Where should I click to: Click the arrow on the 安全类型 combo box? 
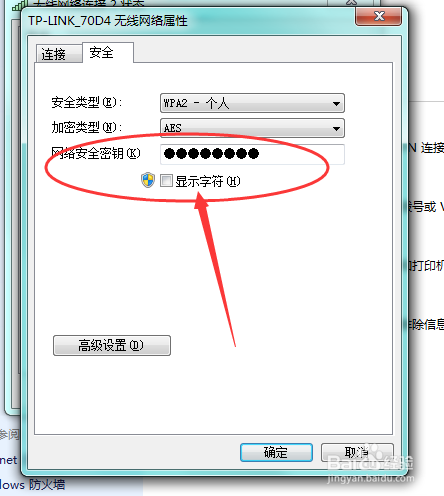pyautogui.click(x=336, y=104)
